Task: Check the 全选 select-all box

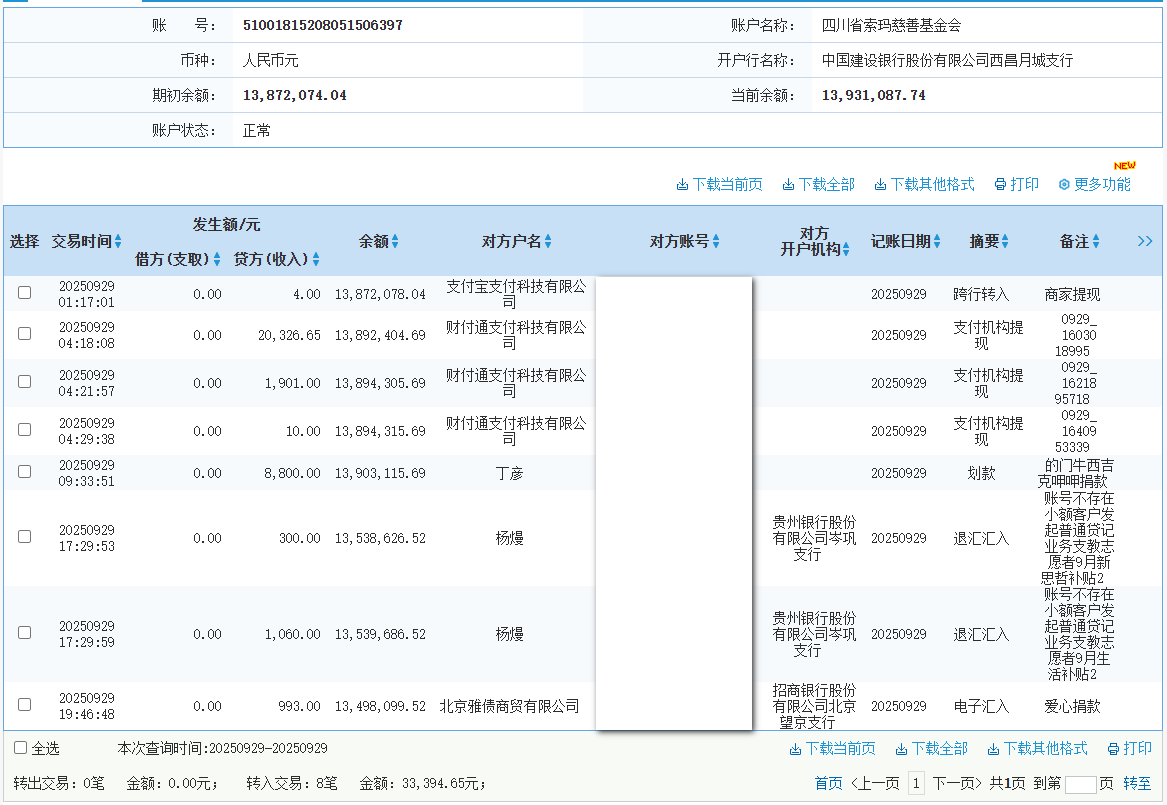Action: click(x=21, y=748)
